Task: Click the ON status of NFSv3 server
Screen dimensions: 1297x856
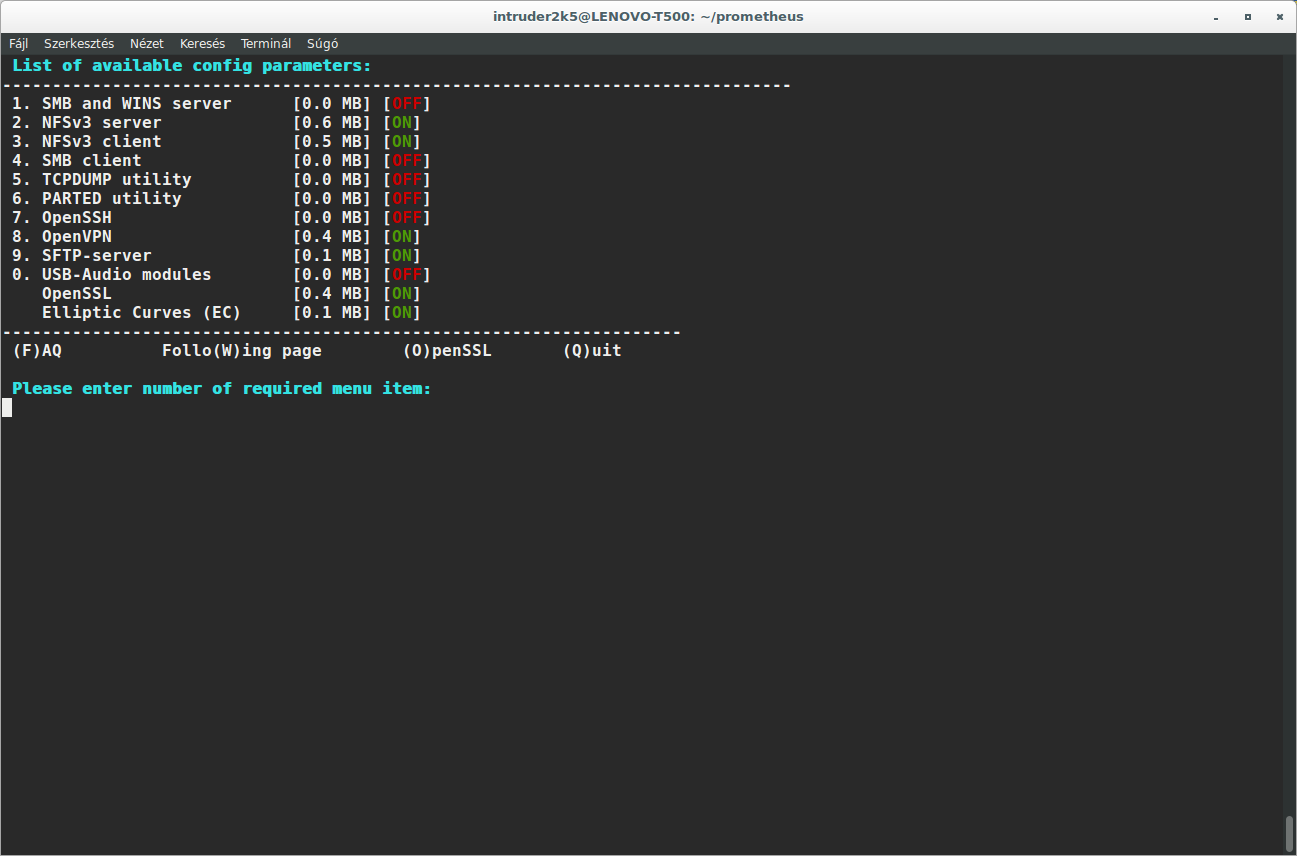Action: click(x=402, y=123)
